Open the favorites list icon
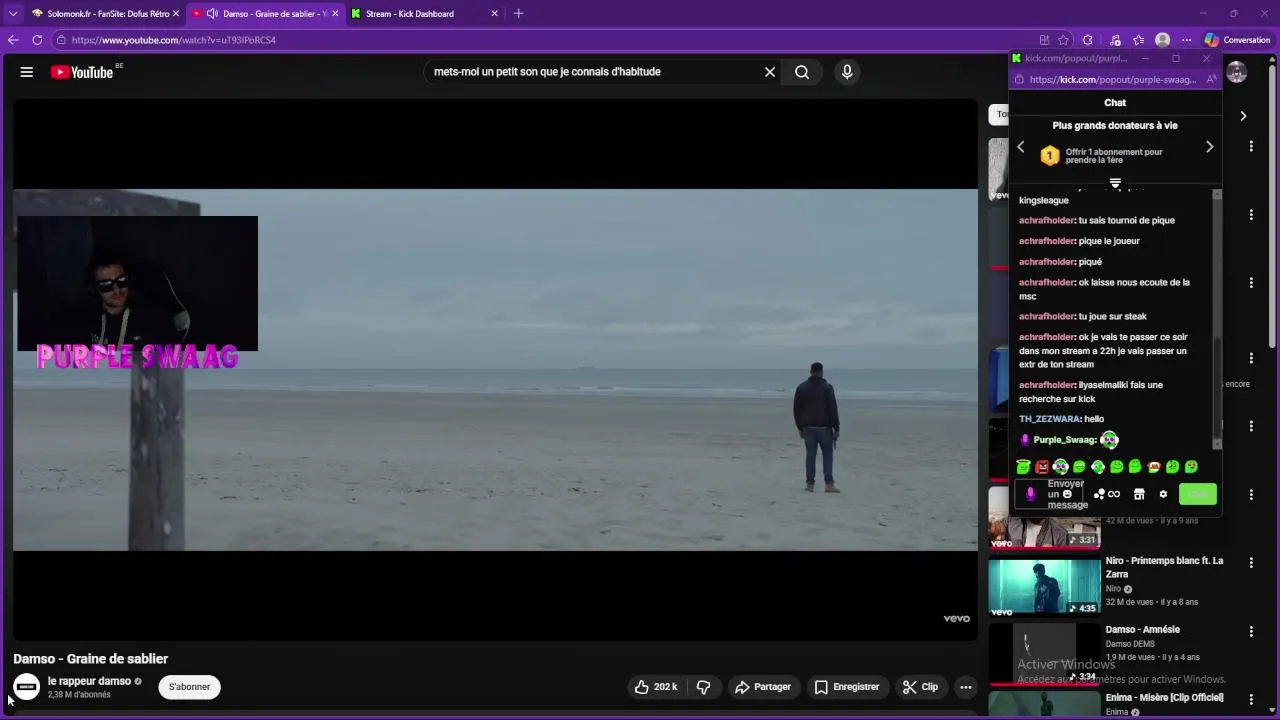The height and width of the screenshot is (720, 1280). point(1139,40)
